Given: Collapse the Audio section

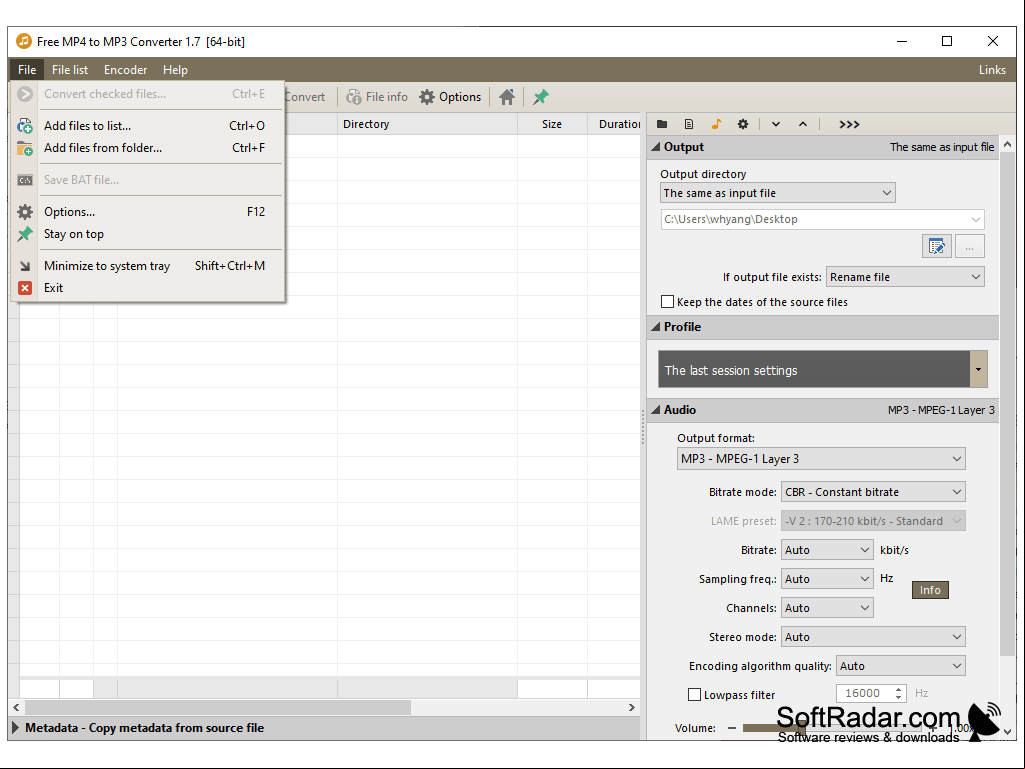Looking at the screenshot, I should (x=656, y=410).
